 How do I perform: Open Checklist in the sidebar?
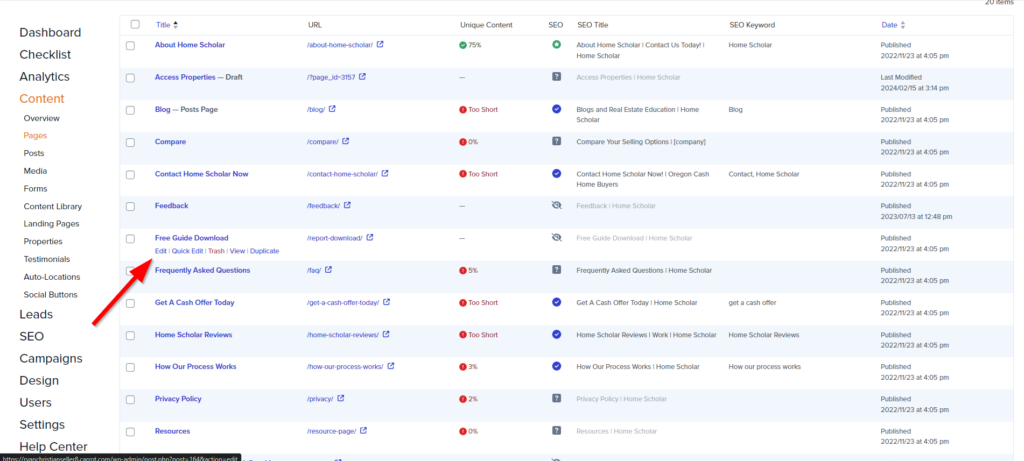click(45, 55)
